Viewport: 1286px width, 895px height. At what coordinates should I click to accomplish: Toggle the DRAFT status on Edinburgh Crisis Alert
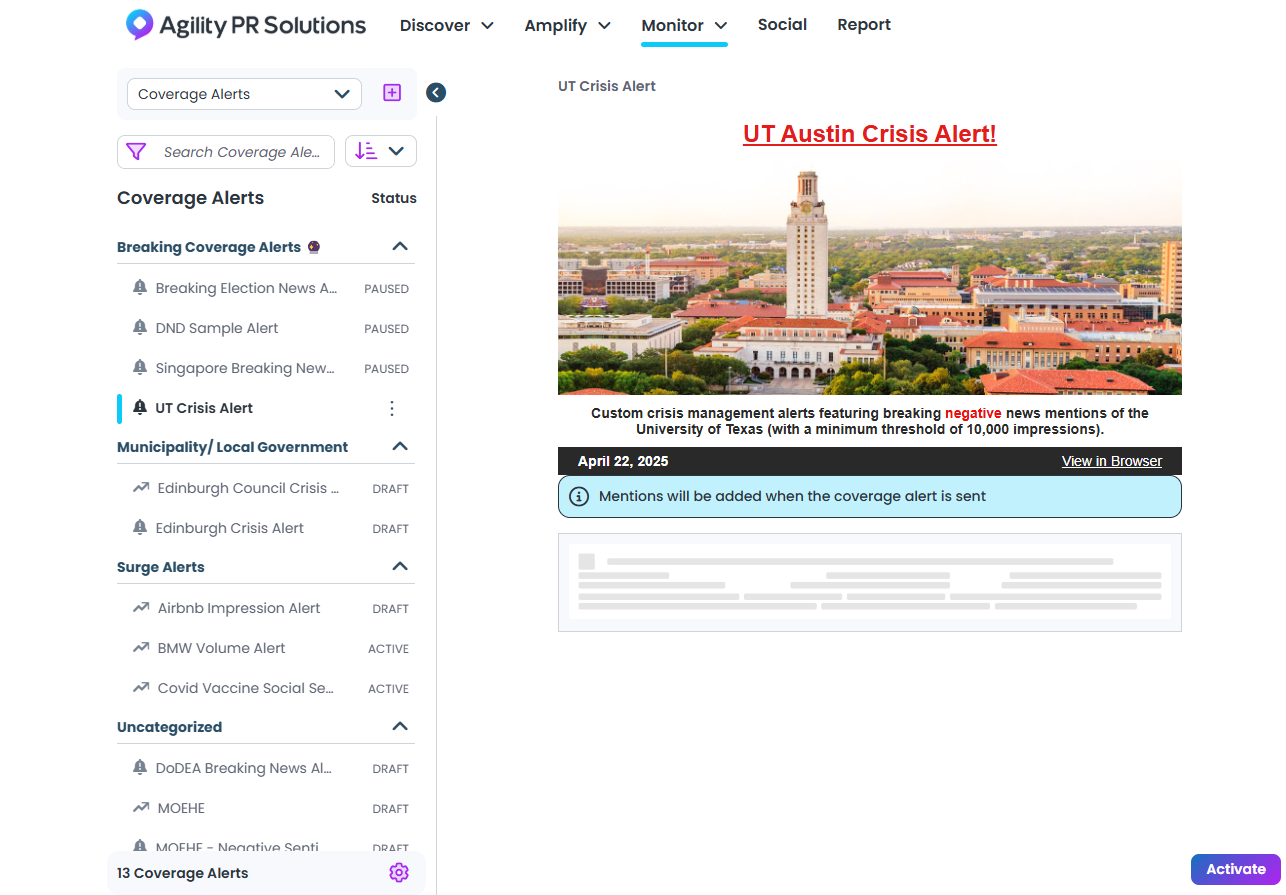tap(390, 528)
